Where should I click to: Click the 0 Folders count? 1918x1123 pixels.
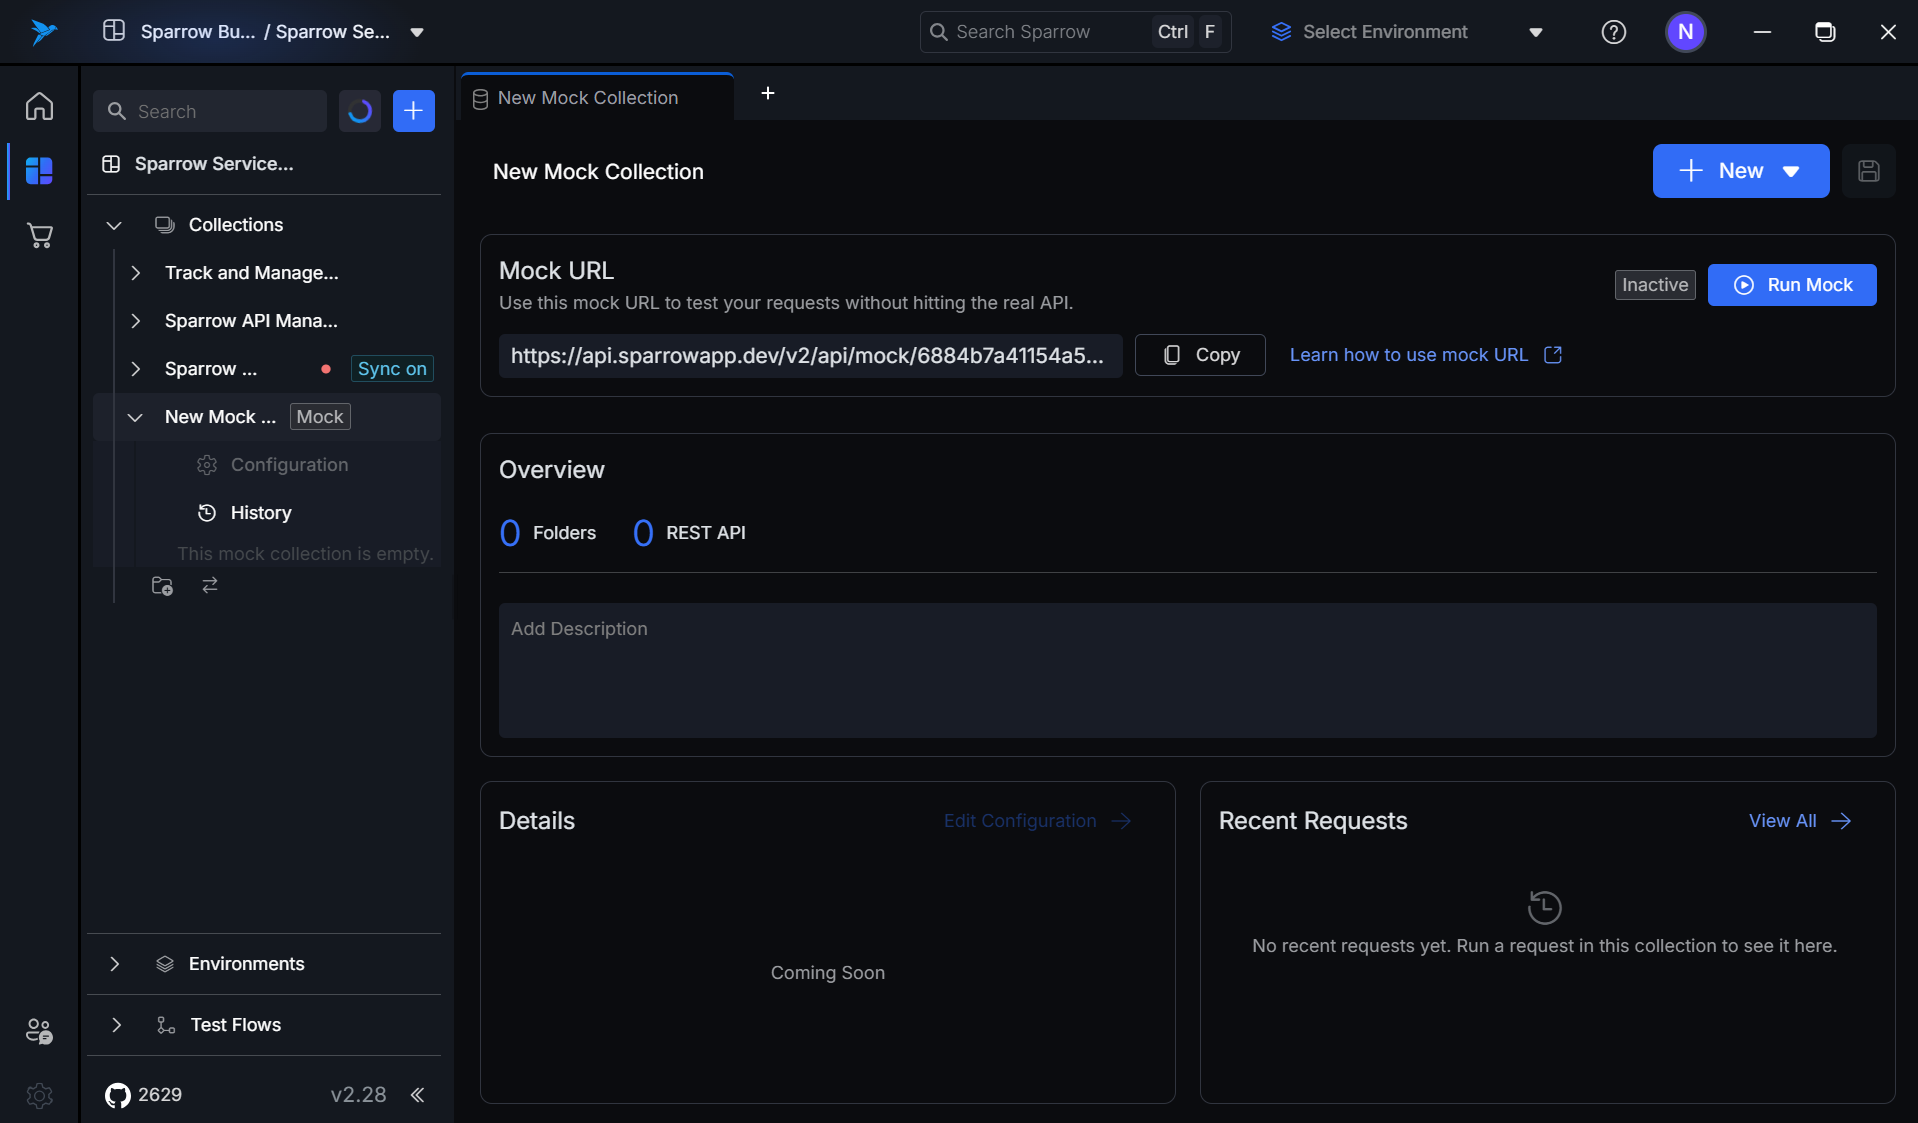click(548, 533)
